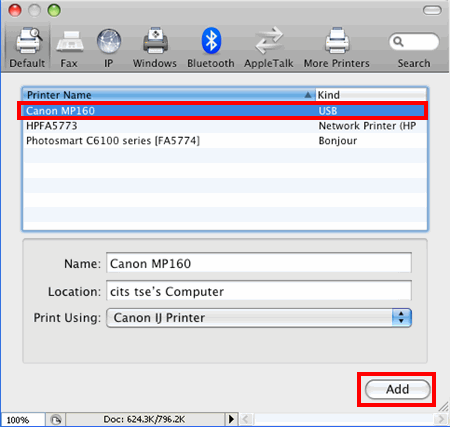
Task: Open the Bluetooth printer icon
Action: (211, 41)
